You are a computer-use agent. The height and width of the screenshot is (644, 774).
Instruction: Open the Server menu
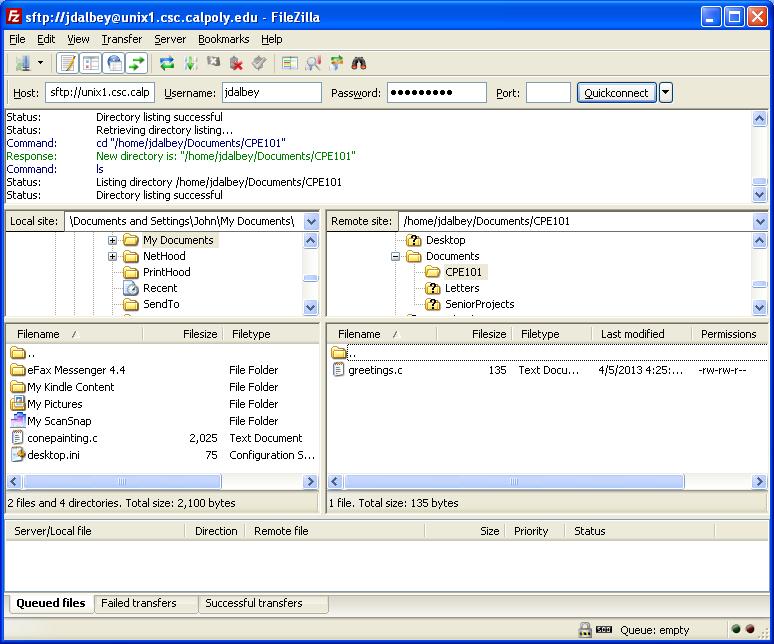pos(170,39)
